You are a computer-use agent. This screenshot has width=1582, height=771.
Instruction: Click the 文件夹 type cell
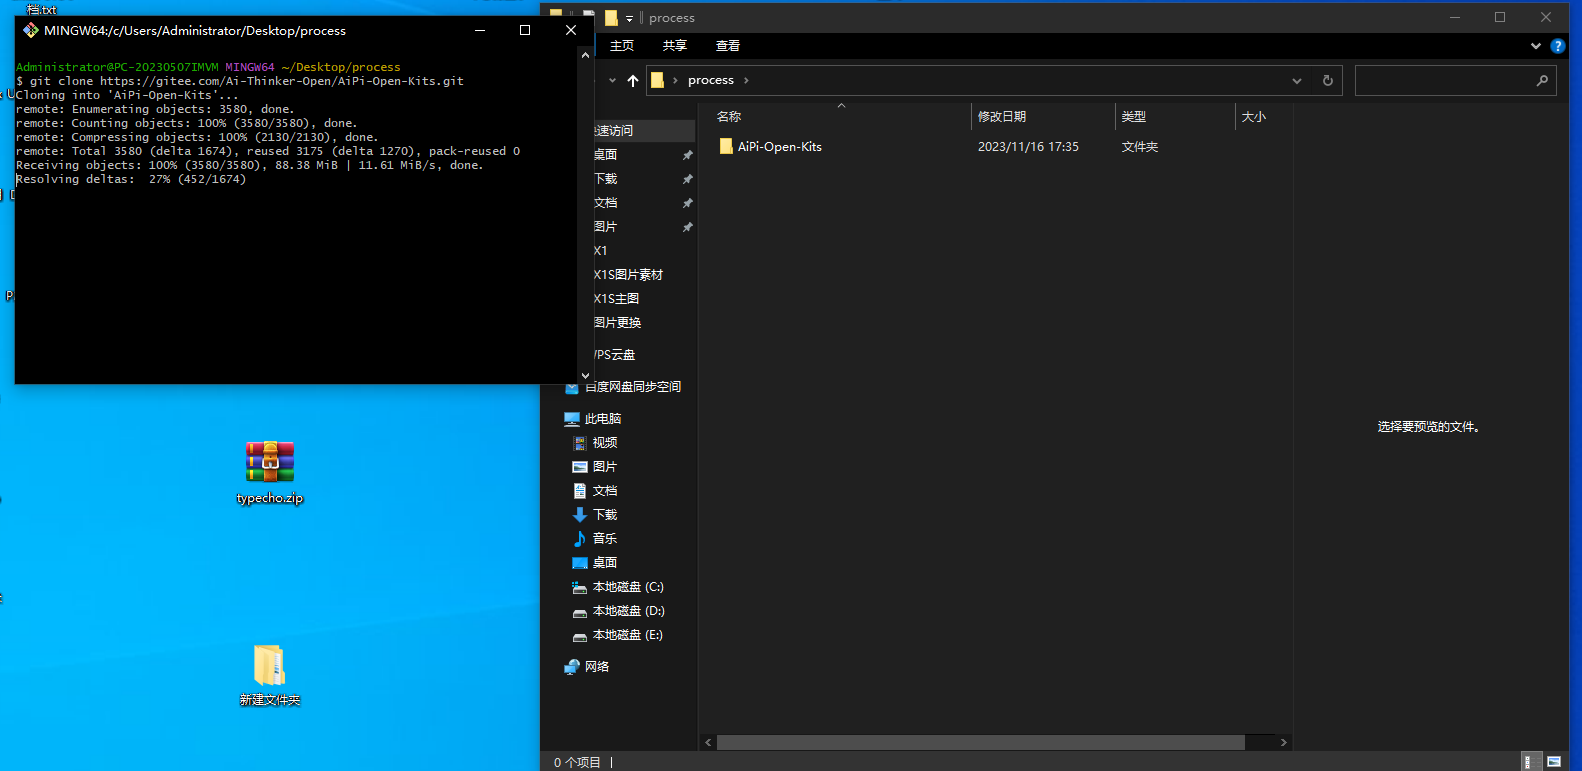click(1140, 147)
